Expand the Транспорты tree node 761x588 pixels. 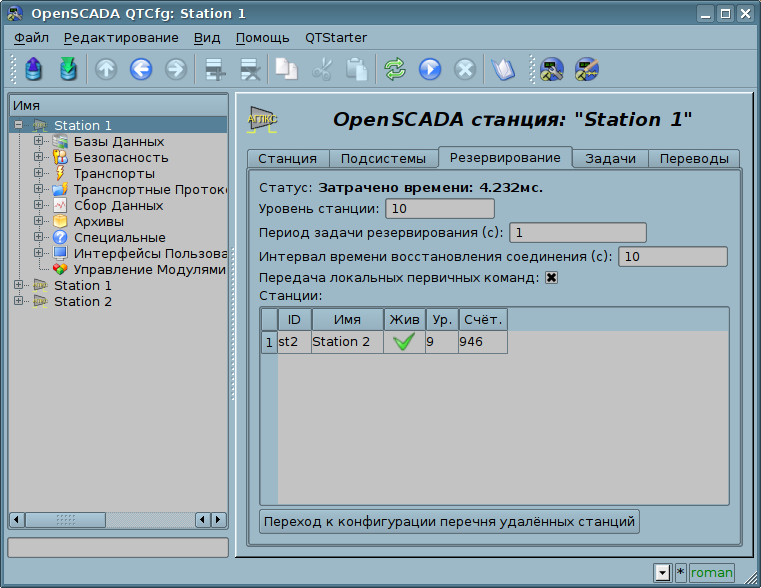[38, 173]
